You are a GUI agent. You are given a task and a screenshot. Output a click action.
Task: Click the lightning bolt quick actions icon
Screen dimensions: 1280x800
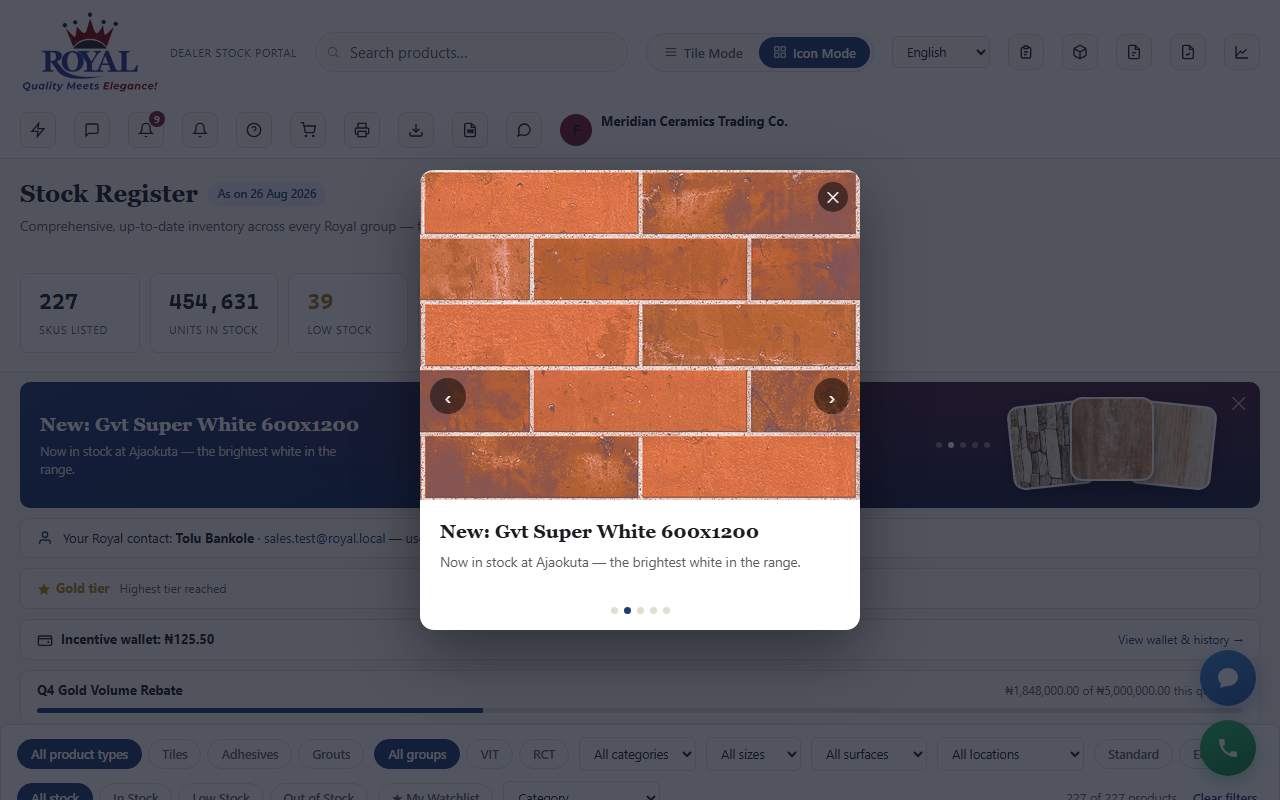[x=38, y=130]
